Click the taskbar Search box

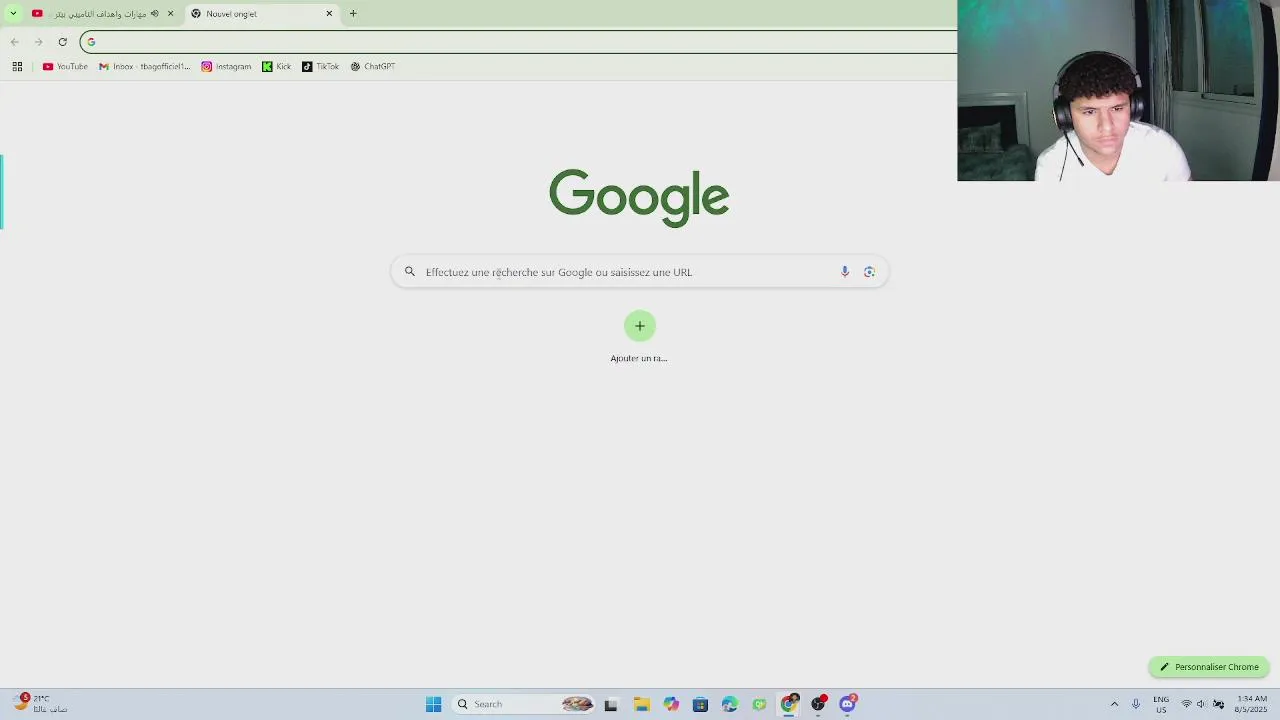pyautogui.click(x=523, y=705)
